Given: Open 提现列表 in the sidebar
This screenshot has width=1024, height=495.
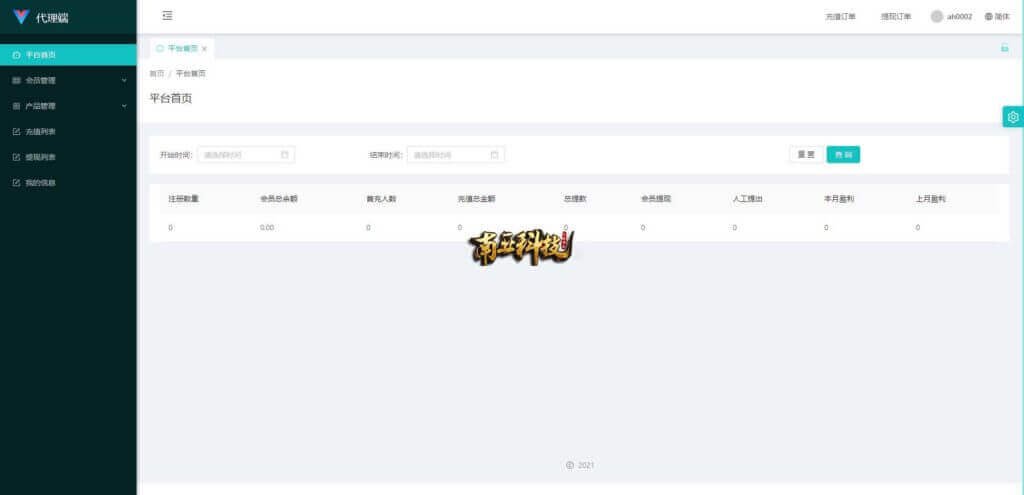Looking at the screenshot, I should (x=41, y=157).
